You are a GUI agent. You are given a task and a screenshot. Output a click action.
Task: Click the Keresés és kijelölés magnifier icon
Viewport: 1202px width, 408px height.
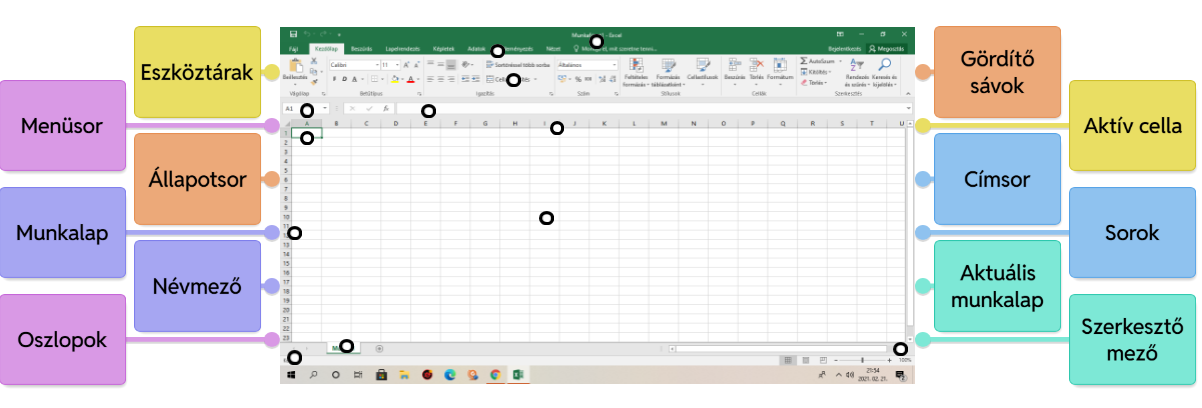coord(884,65)
